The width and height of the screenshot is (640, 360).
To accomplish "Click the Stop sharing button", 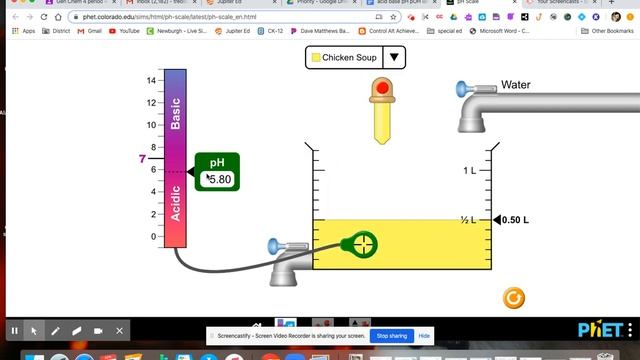I will 392,336.
